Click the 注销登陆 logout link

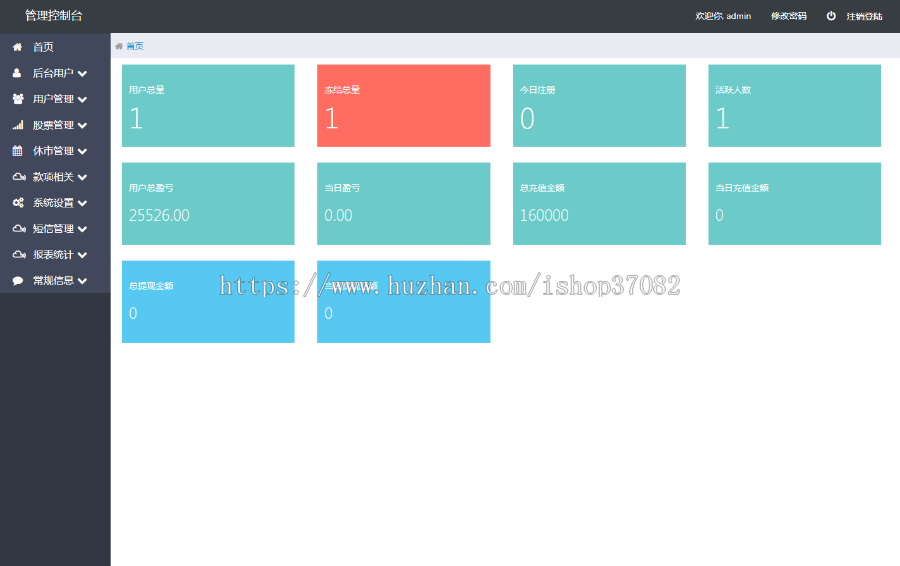[x=864, y=16]
